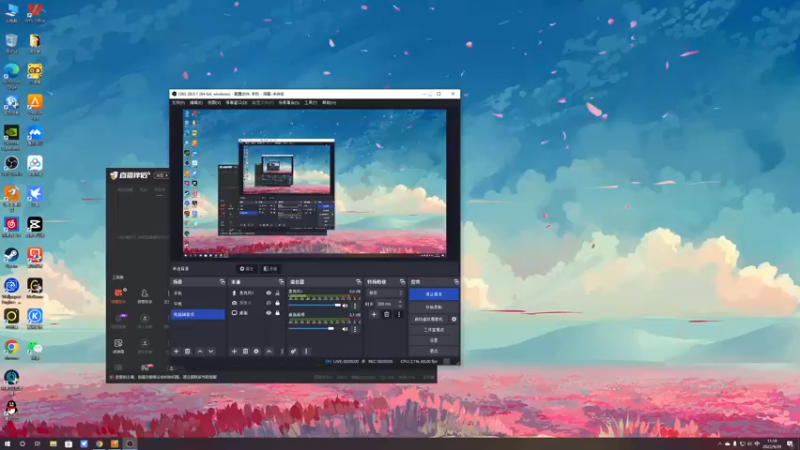
Task: Add a new scene with plus icon
Action: 176,351
